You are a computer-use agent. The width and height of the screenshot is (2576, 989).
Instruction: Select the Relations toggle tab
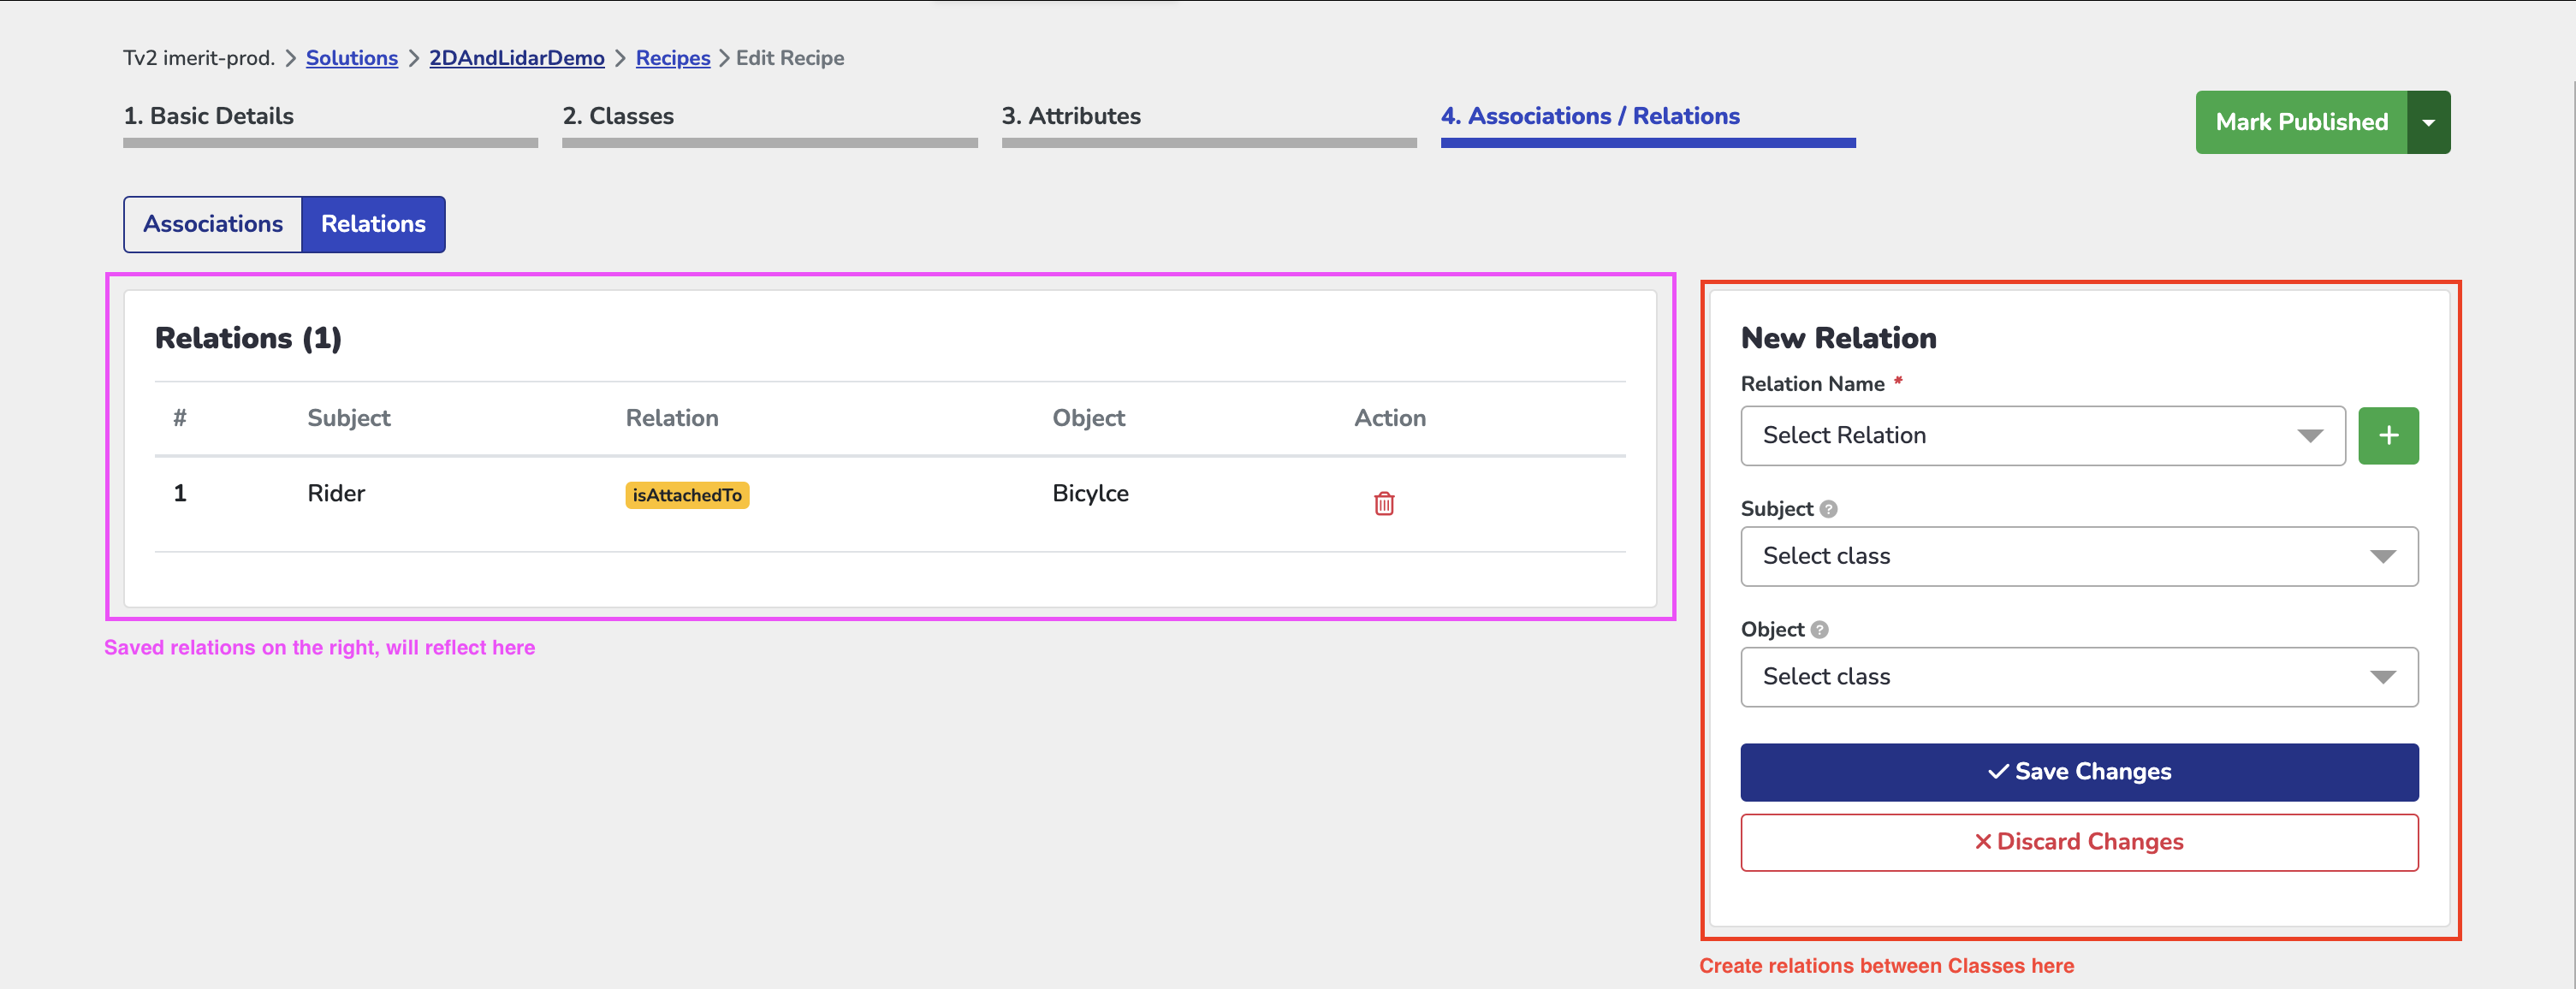pyautogui.click(x=373, y=224)
